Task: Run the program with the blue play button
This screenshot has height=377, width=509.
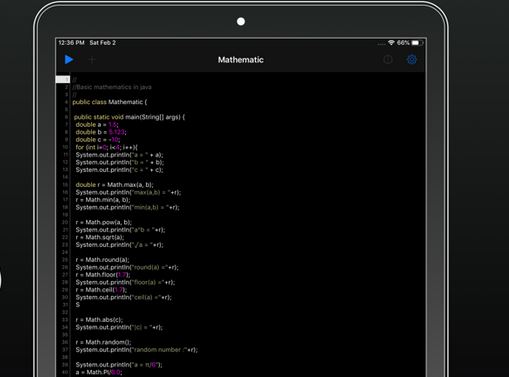Action: [x=69, y=60]
